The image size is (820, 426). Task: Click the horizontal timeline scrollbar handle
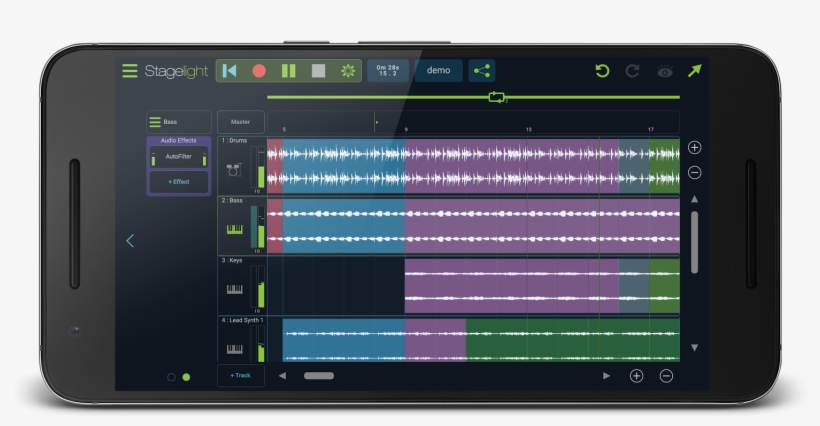pos(318,376)
